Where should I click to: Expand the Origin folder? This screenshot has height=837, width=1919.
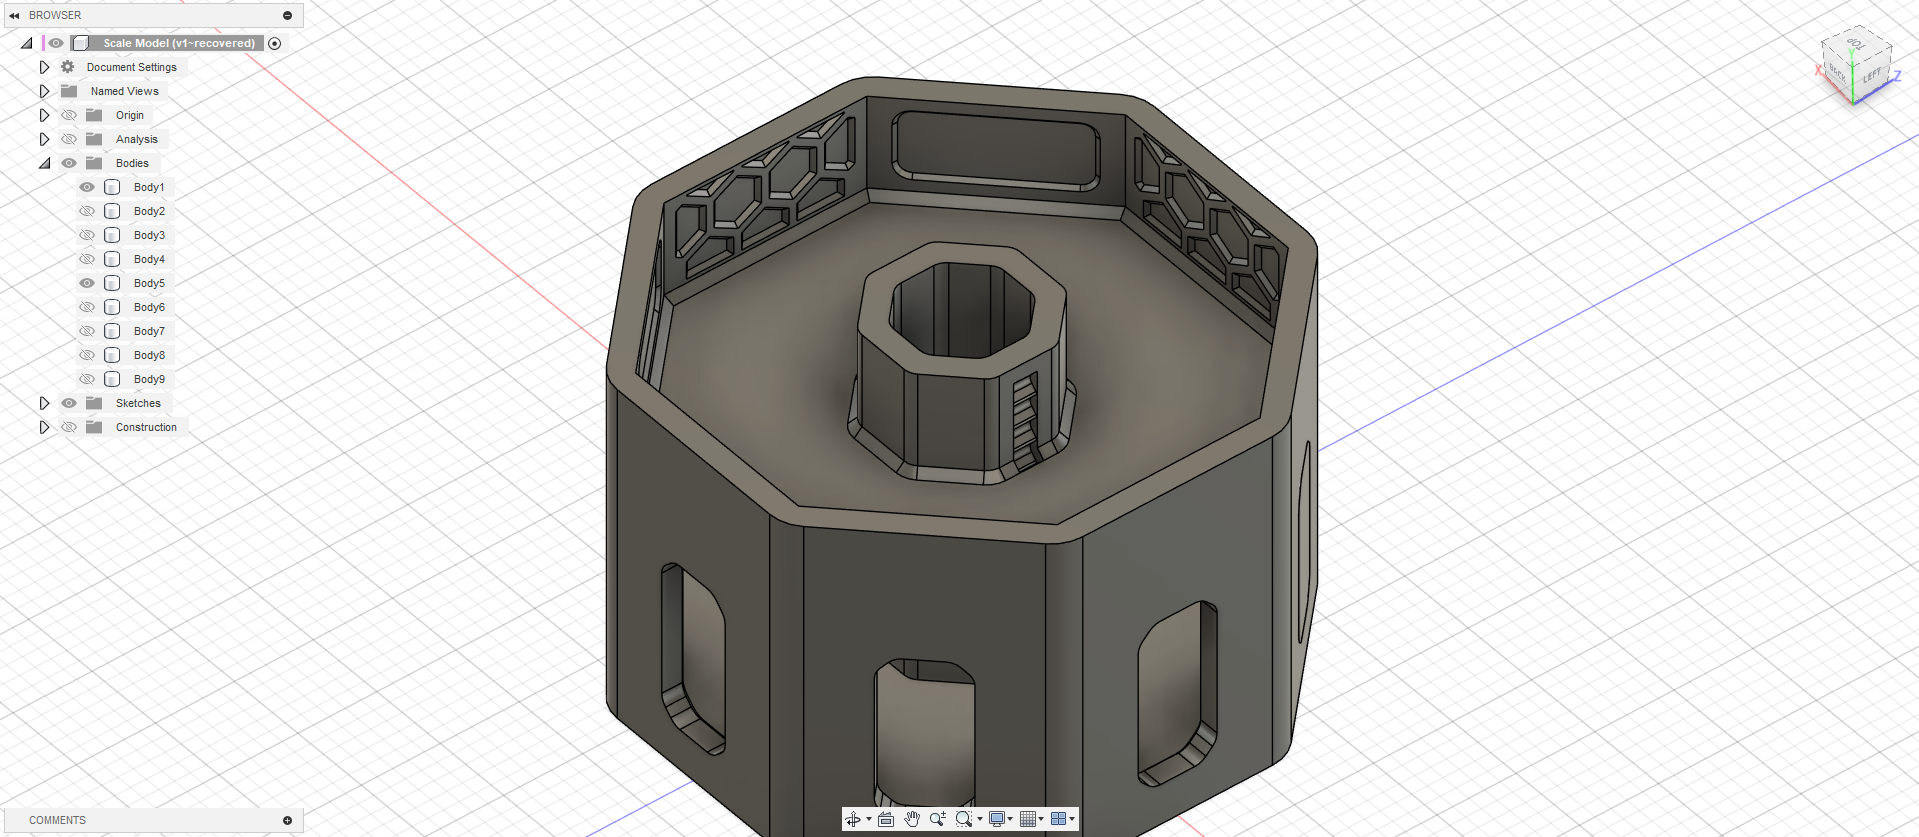(44, 115)
